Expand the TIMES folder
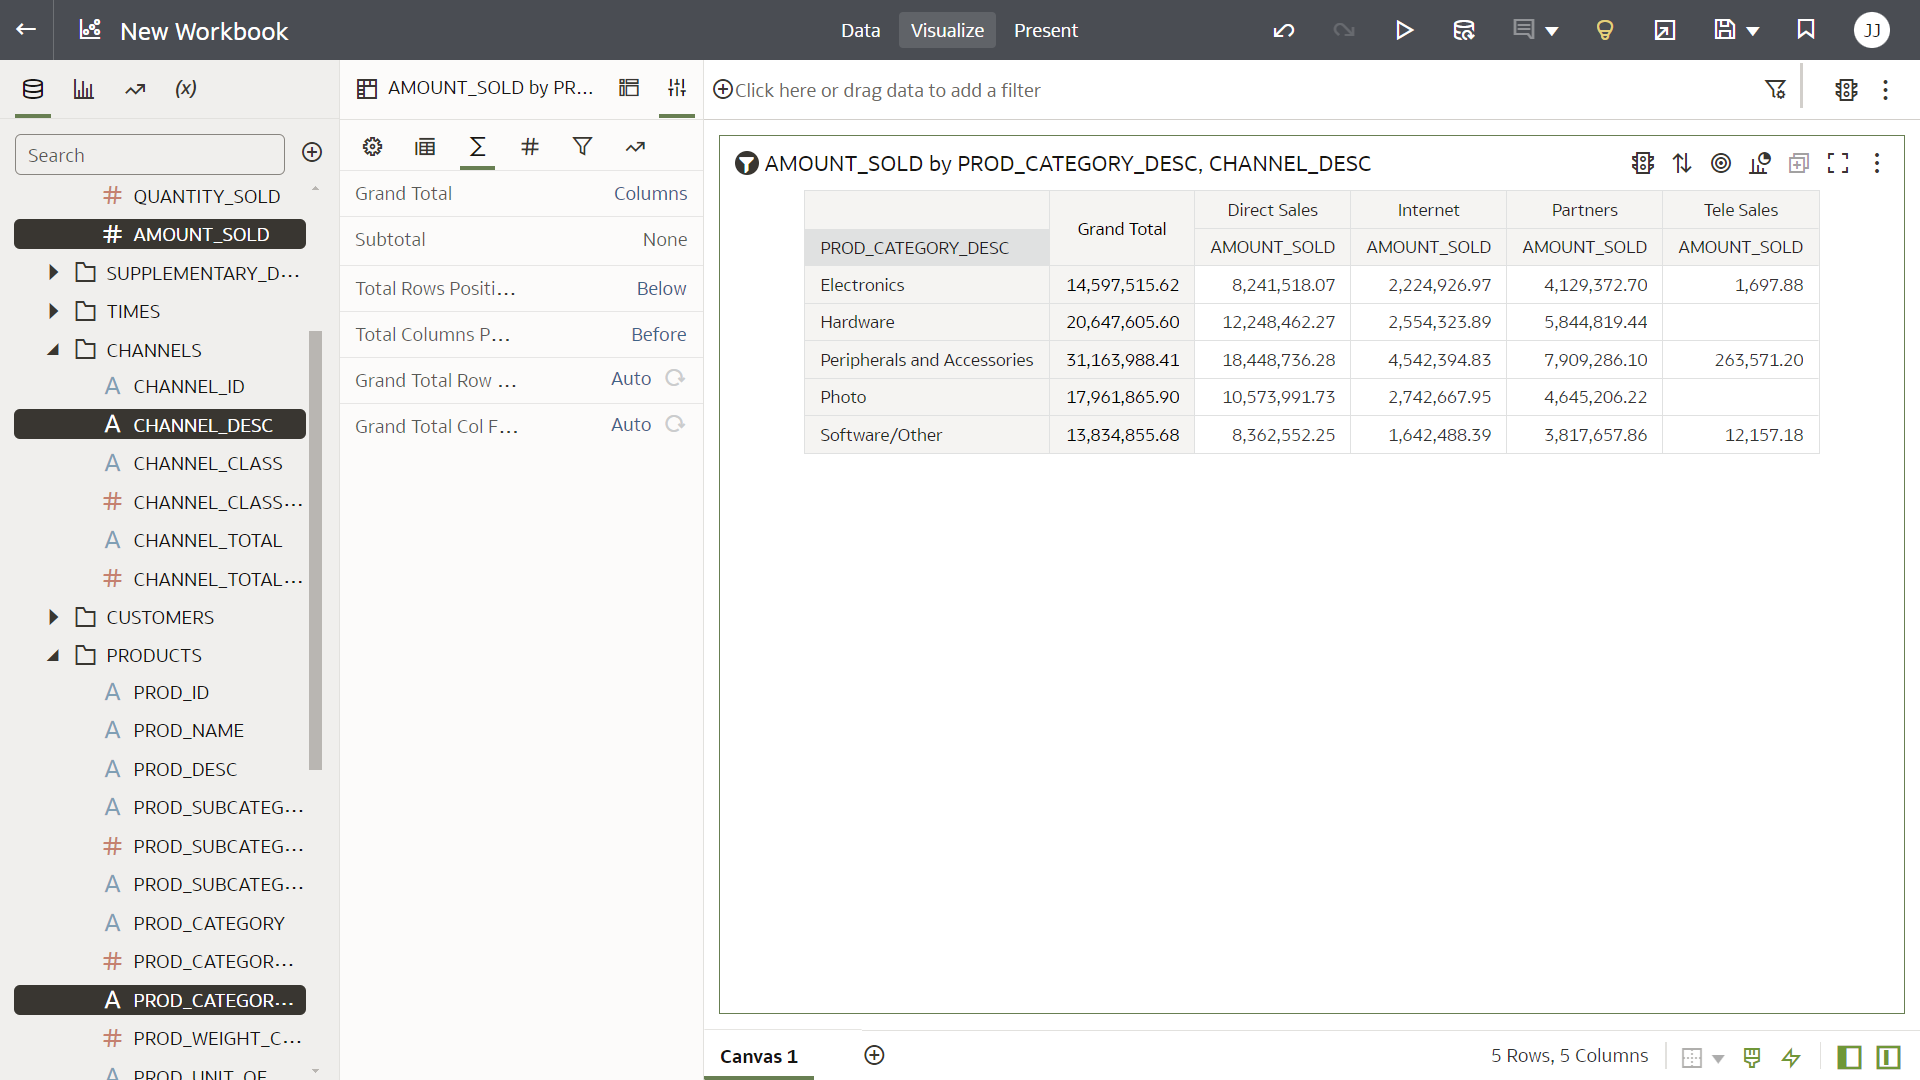Viewport: 1920px width, 1080px height. click(x=54, y=311)
